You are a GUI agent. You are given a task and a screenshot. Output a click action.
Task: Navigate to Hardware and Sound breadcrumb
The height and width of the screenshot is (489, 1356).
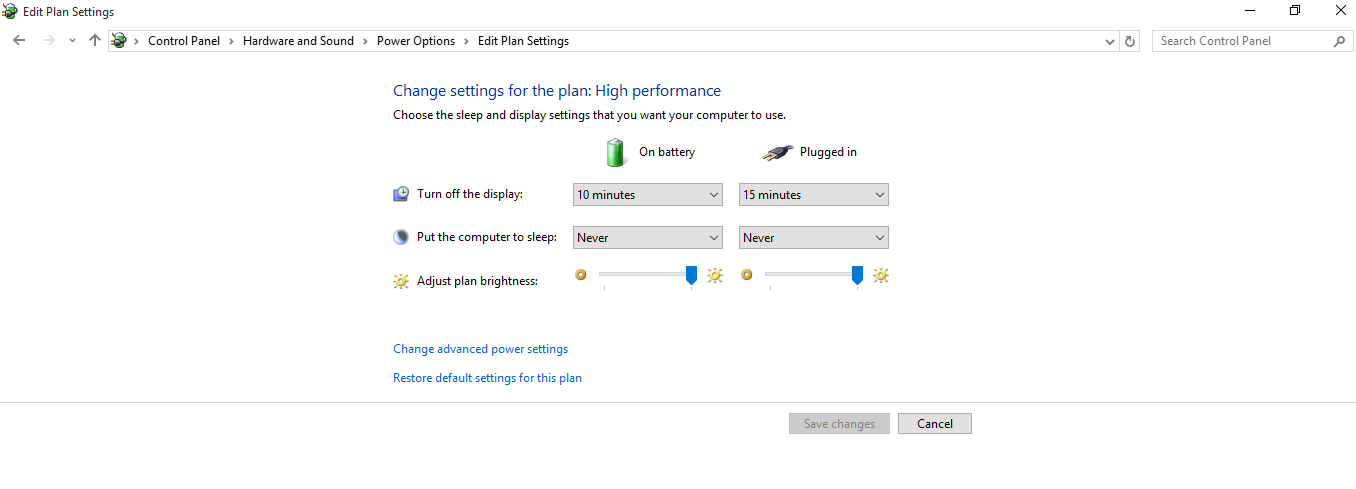[x=298, y=41]
